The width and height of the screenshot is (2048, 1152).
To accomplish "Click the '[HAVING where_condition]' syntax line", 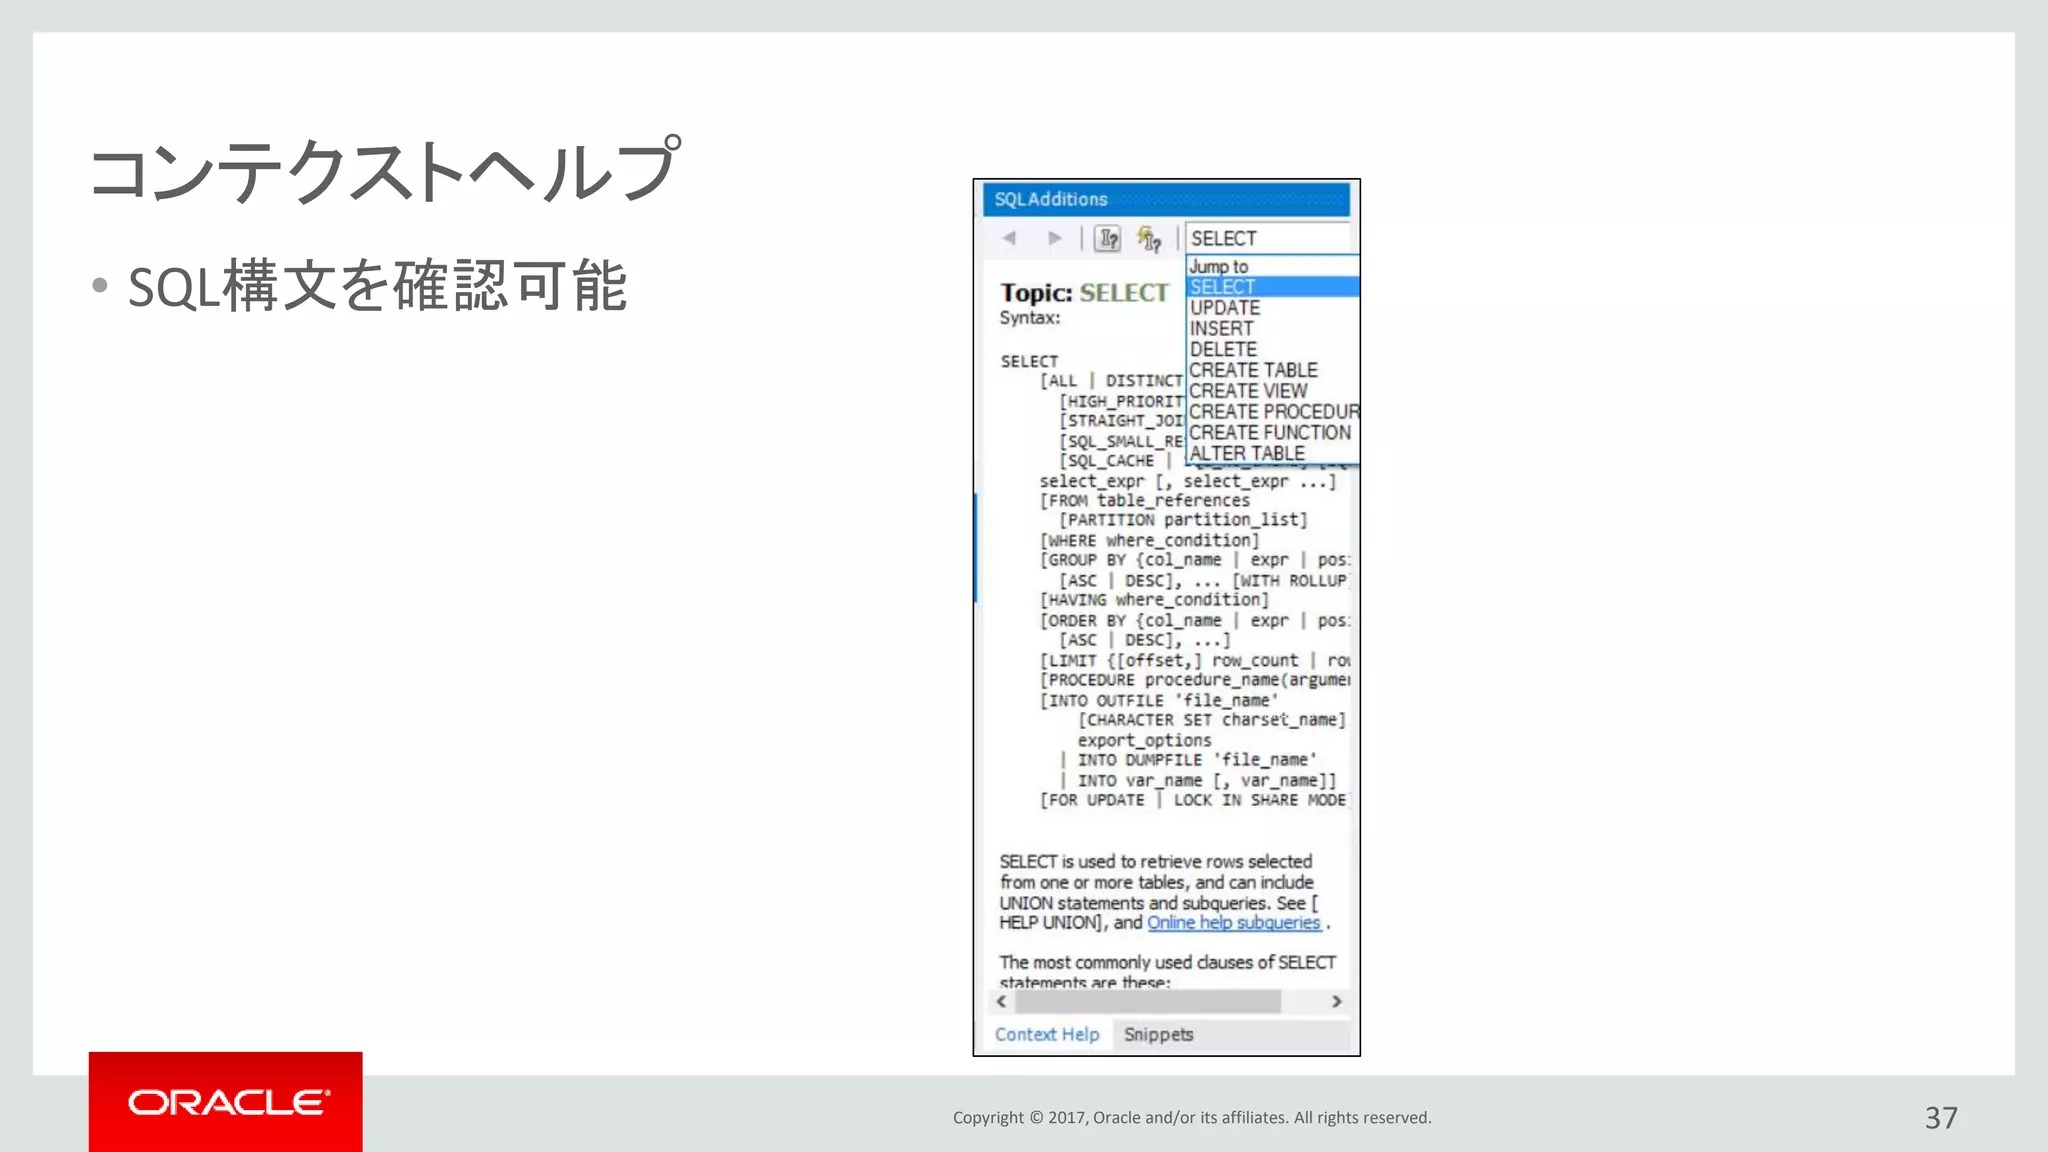I will 1154,600.
